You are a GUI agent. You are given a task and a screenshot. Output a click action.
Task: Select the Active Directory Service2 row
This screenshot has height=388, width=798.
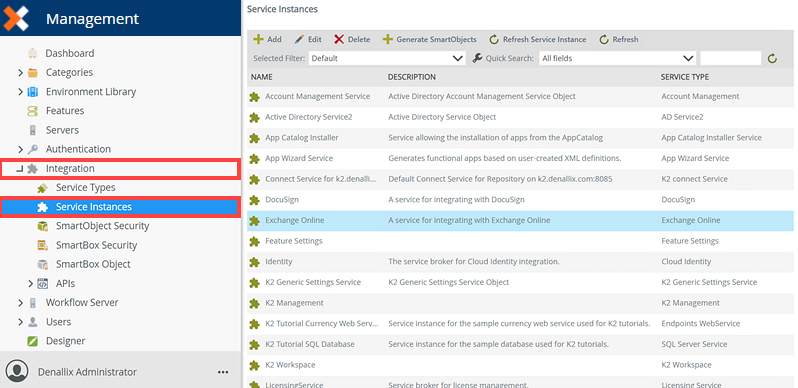point(521,117)
